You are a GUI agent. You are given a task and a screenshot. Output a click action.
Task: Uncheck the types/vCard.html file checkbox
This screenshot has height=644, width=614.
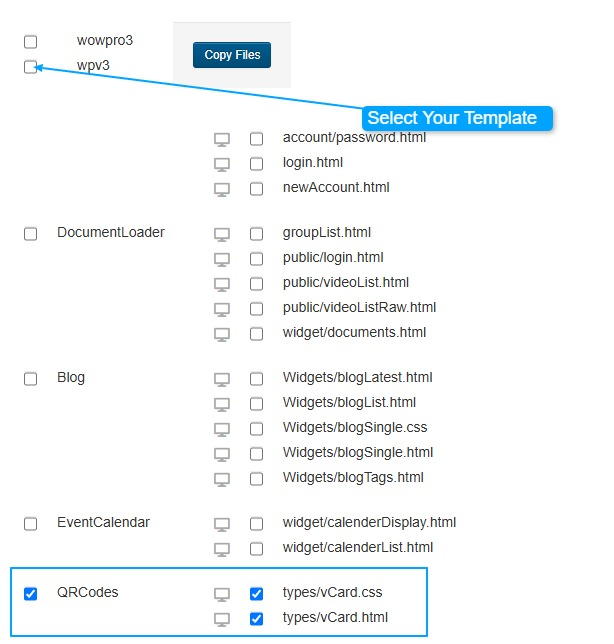pos(257,618)
